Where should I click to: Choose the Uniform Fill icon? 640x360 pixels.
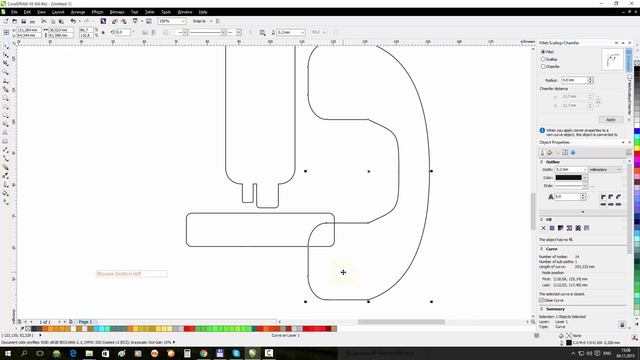point(552,228)
